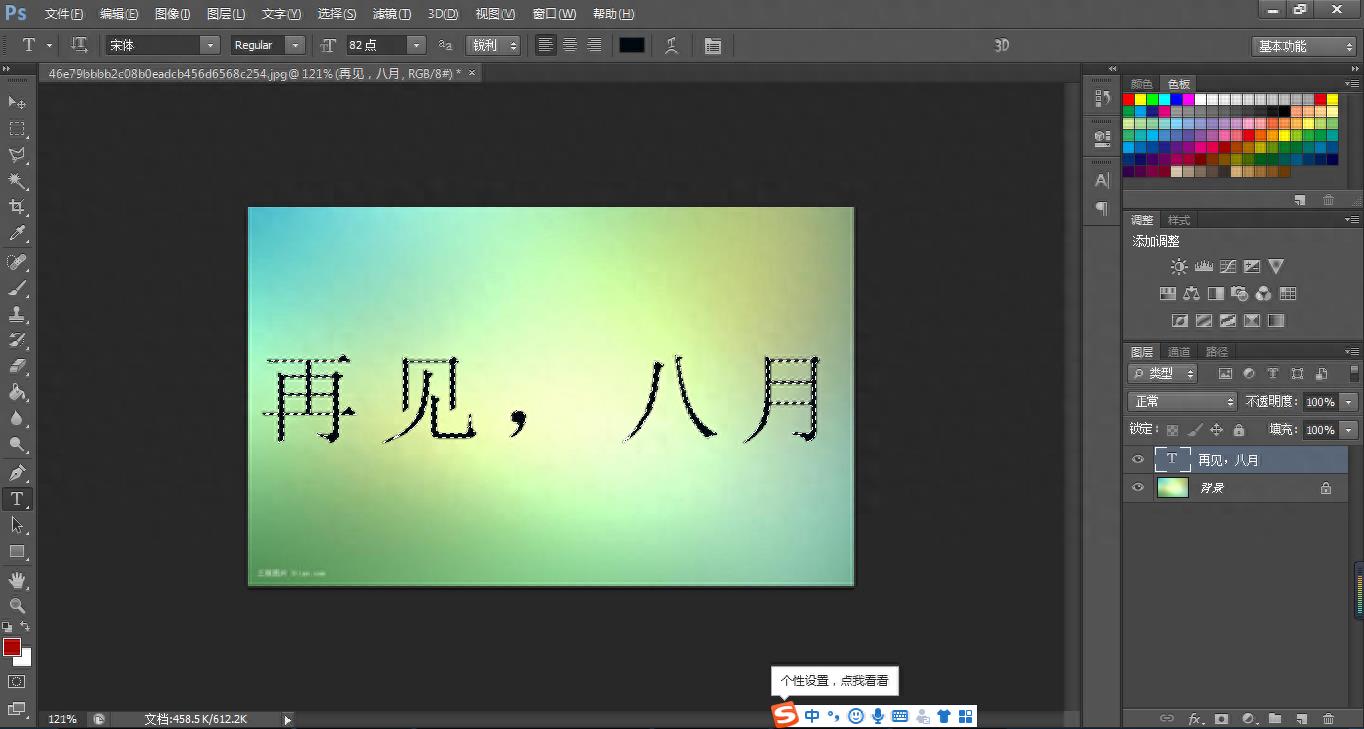The width and height of the screenshot is (1364, 729).
Task: Select the Move tool
Action: tap(17, 103)
